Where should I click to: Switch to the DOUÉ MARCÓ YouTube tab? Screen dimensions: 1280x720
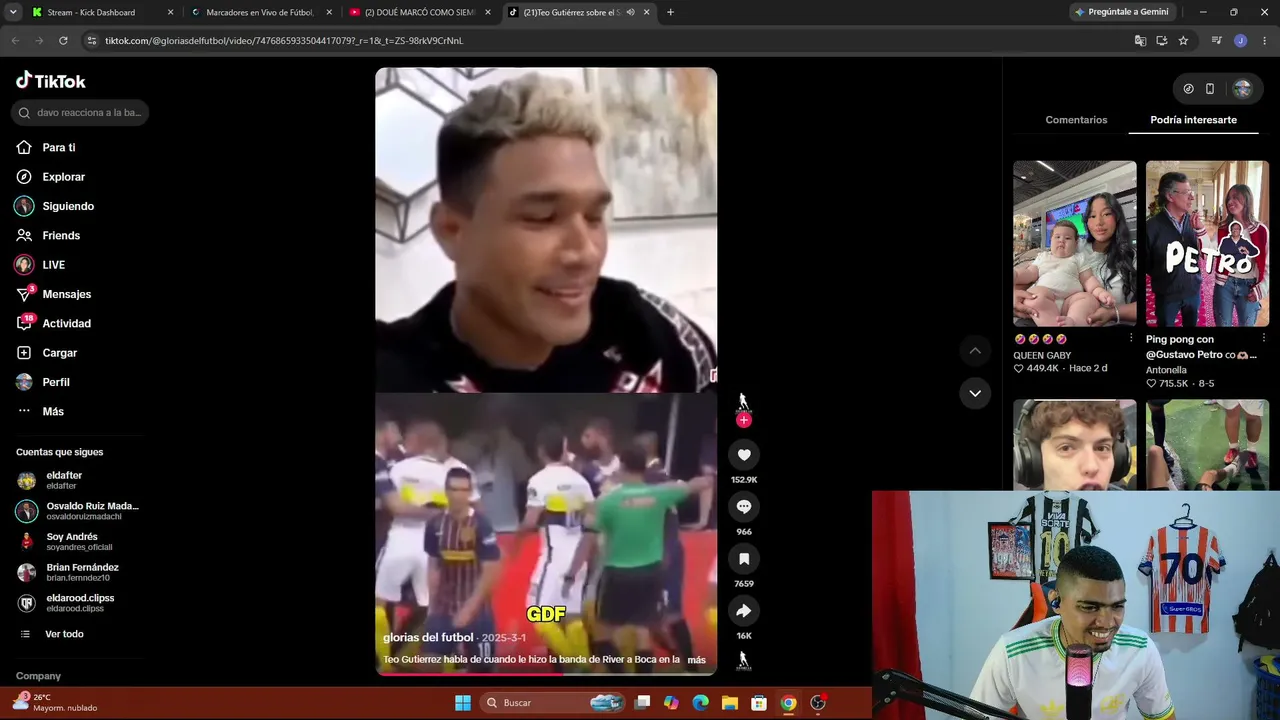tap(420, 12)
